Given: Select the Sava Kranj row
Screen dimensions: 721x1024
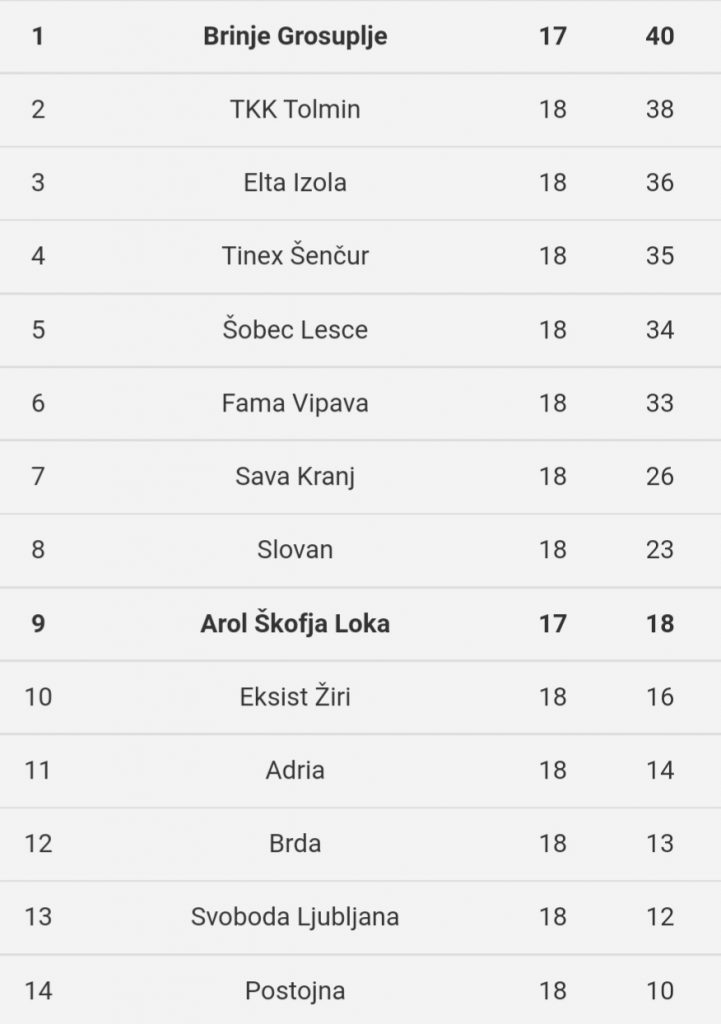Looking at the screenshot, I should pyautogui.click(x=360, y=477).
